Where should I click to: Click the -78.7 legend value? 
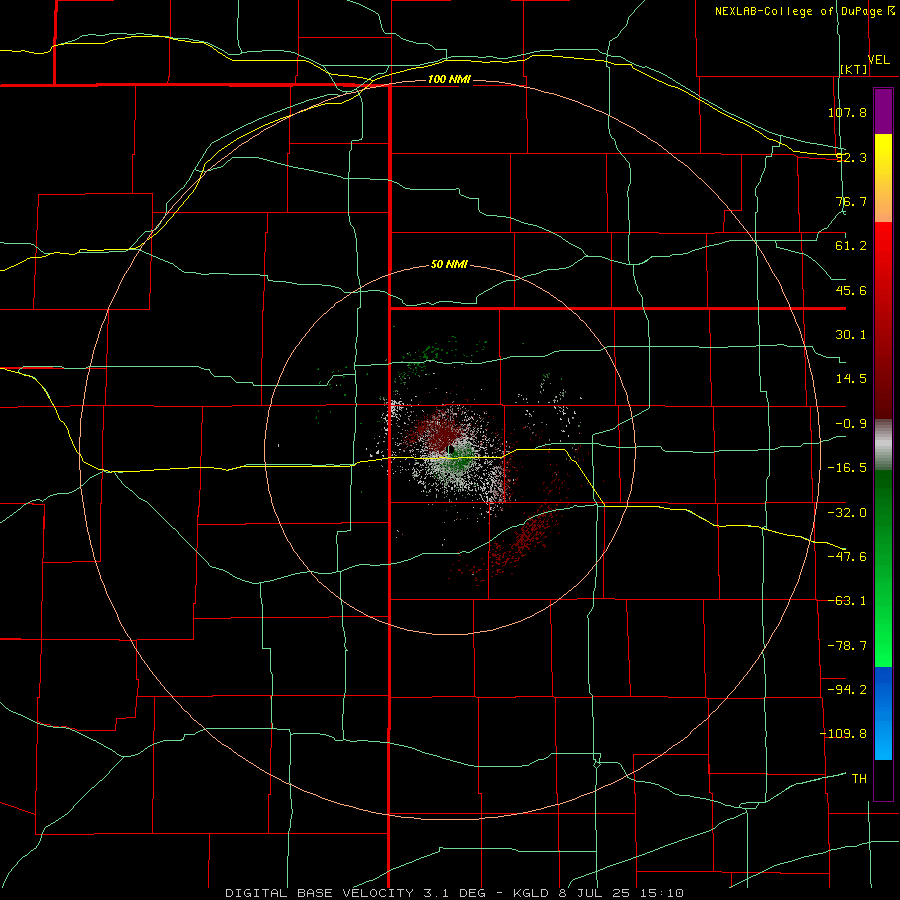(847, 646)
